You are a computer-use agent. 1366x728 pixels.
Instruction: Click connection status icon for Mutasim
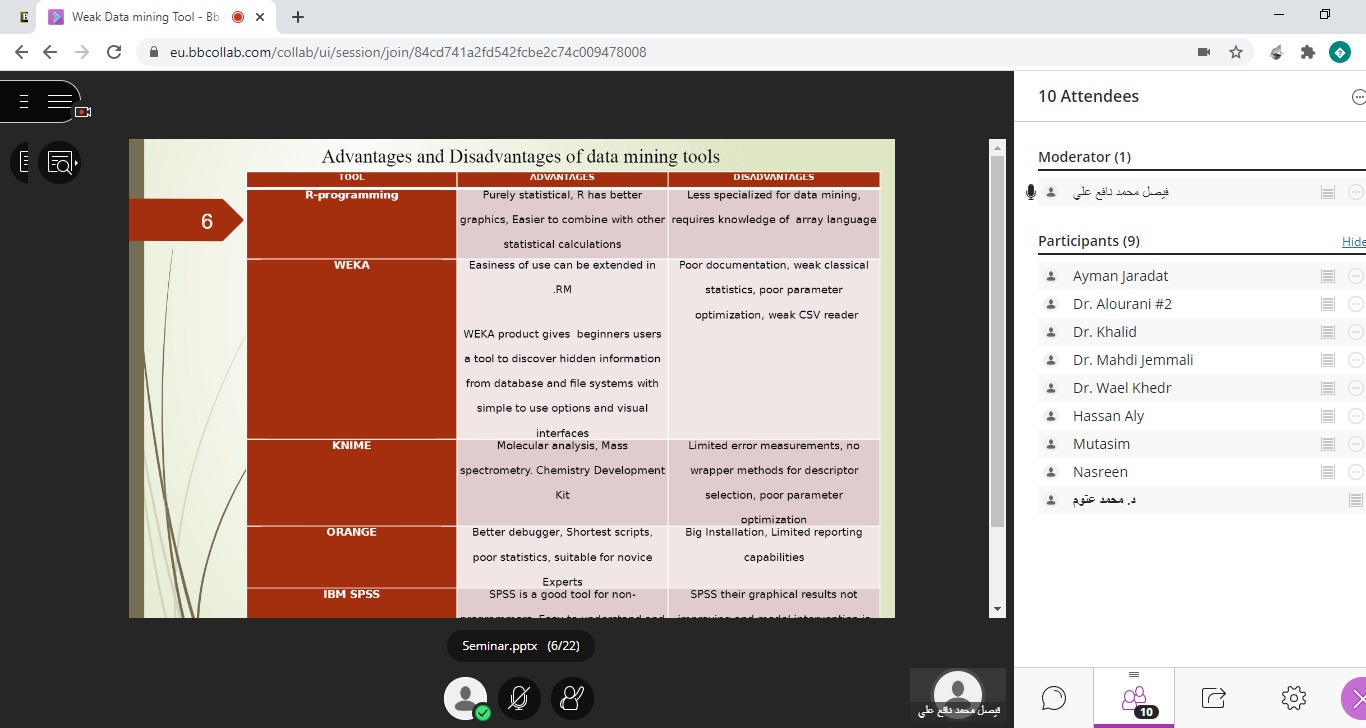click(x=1328, y=444)
